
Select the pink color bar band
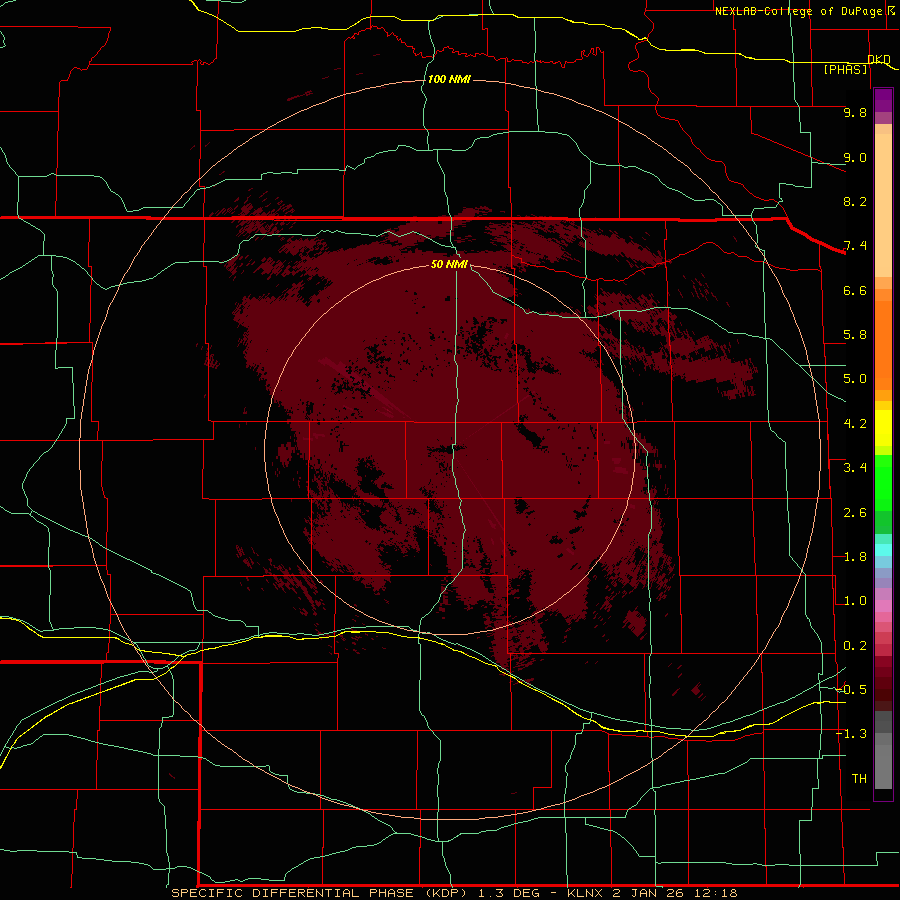coord(883,606)
